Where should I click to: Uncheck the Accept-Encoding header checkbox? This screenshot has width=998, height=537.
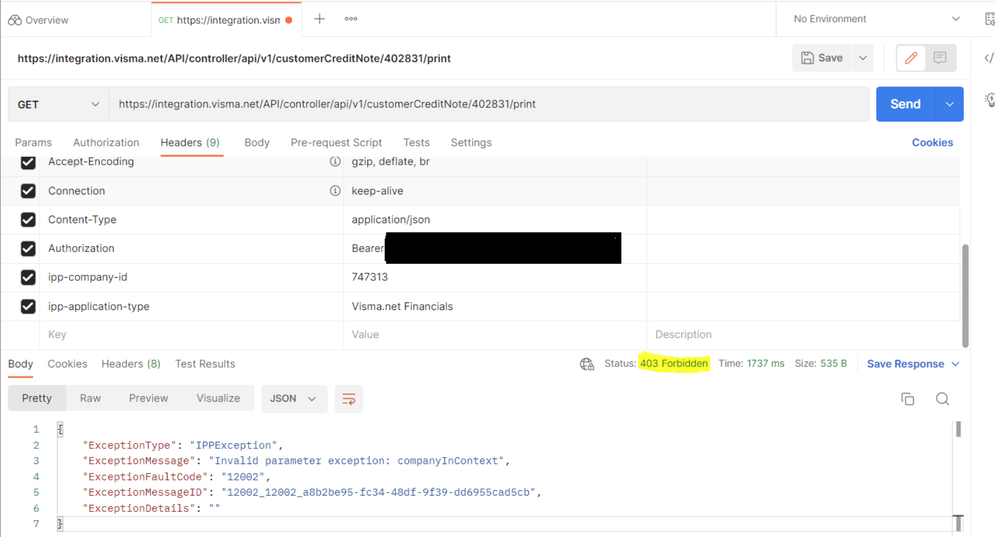point(28,162)
